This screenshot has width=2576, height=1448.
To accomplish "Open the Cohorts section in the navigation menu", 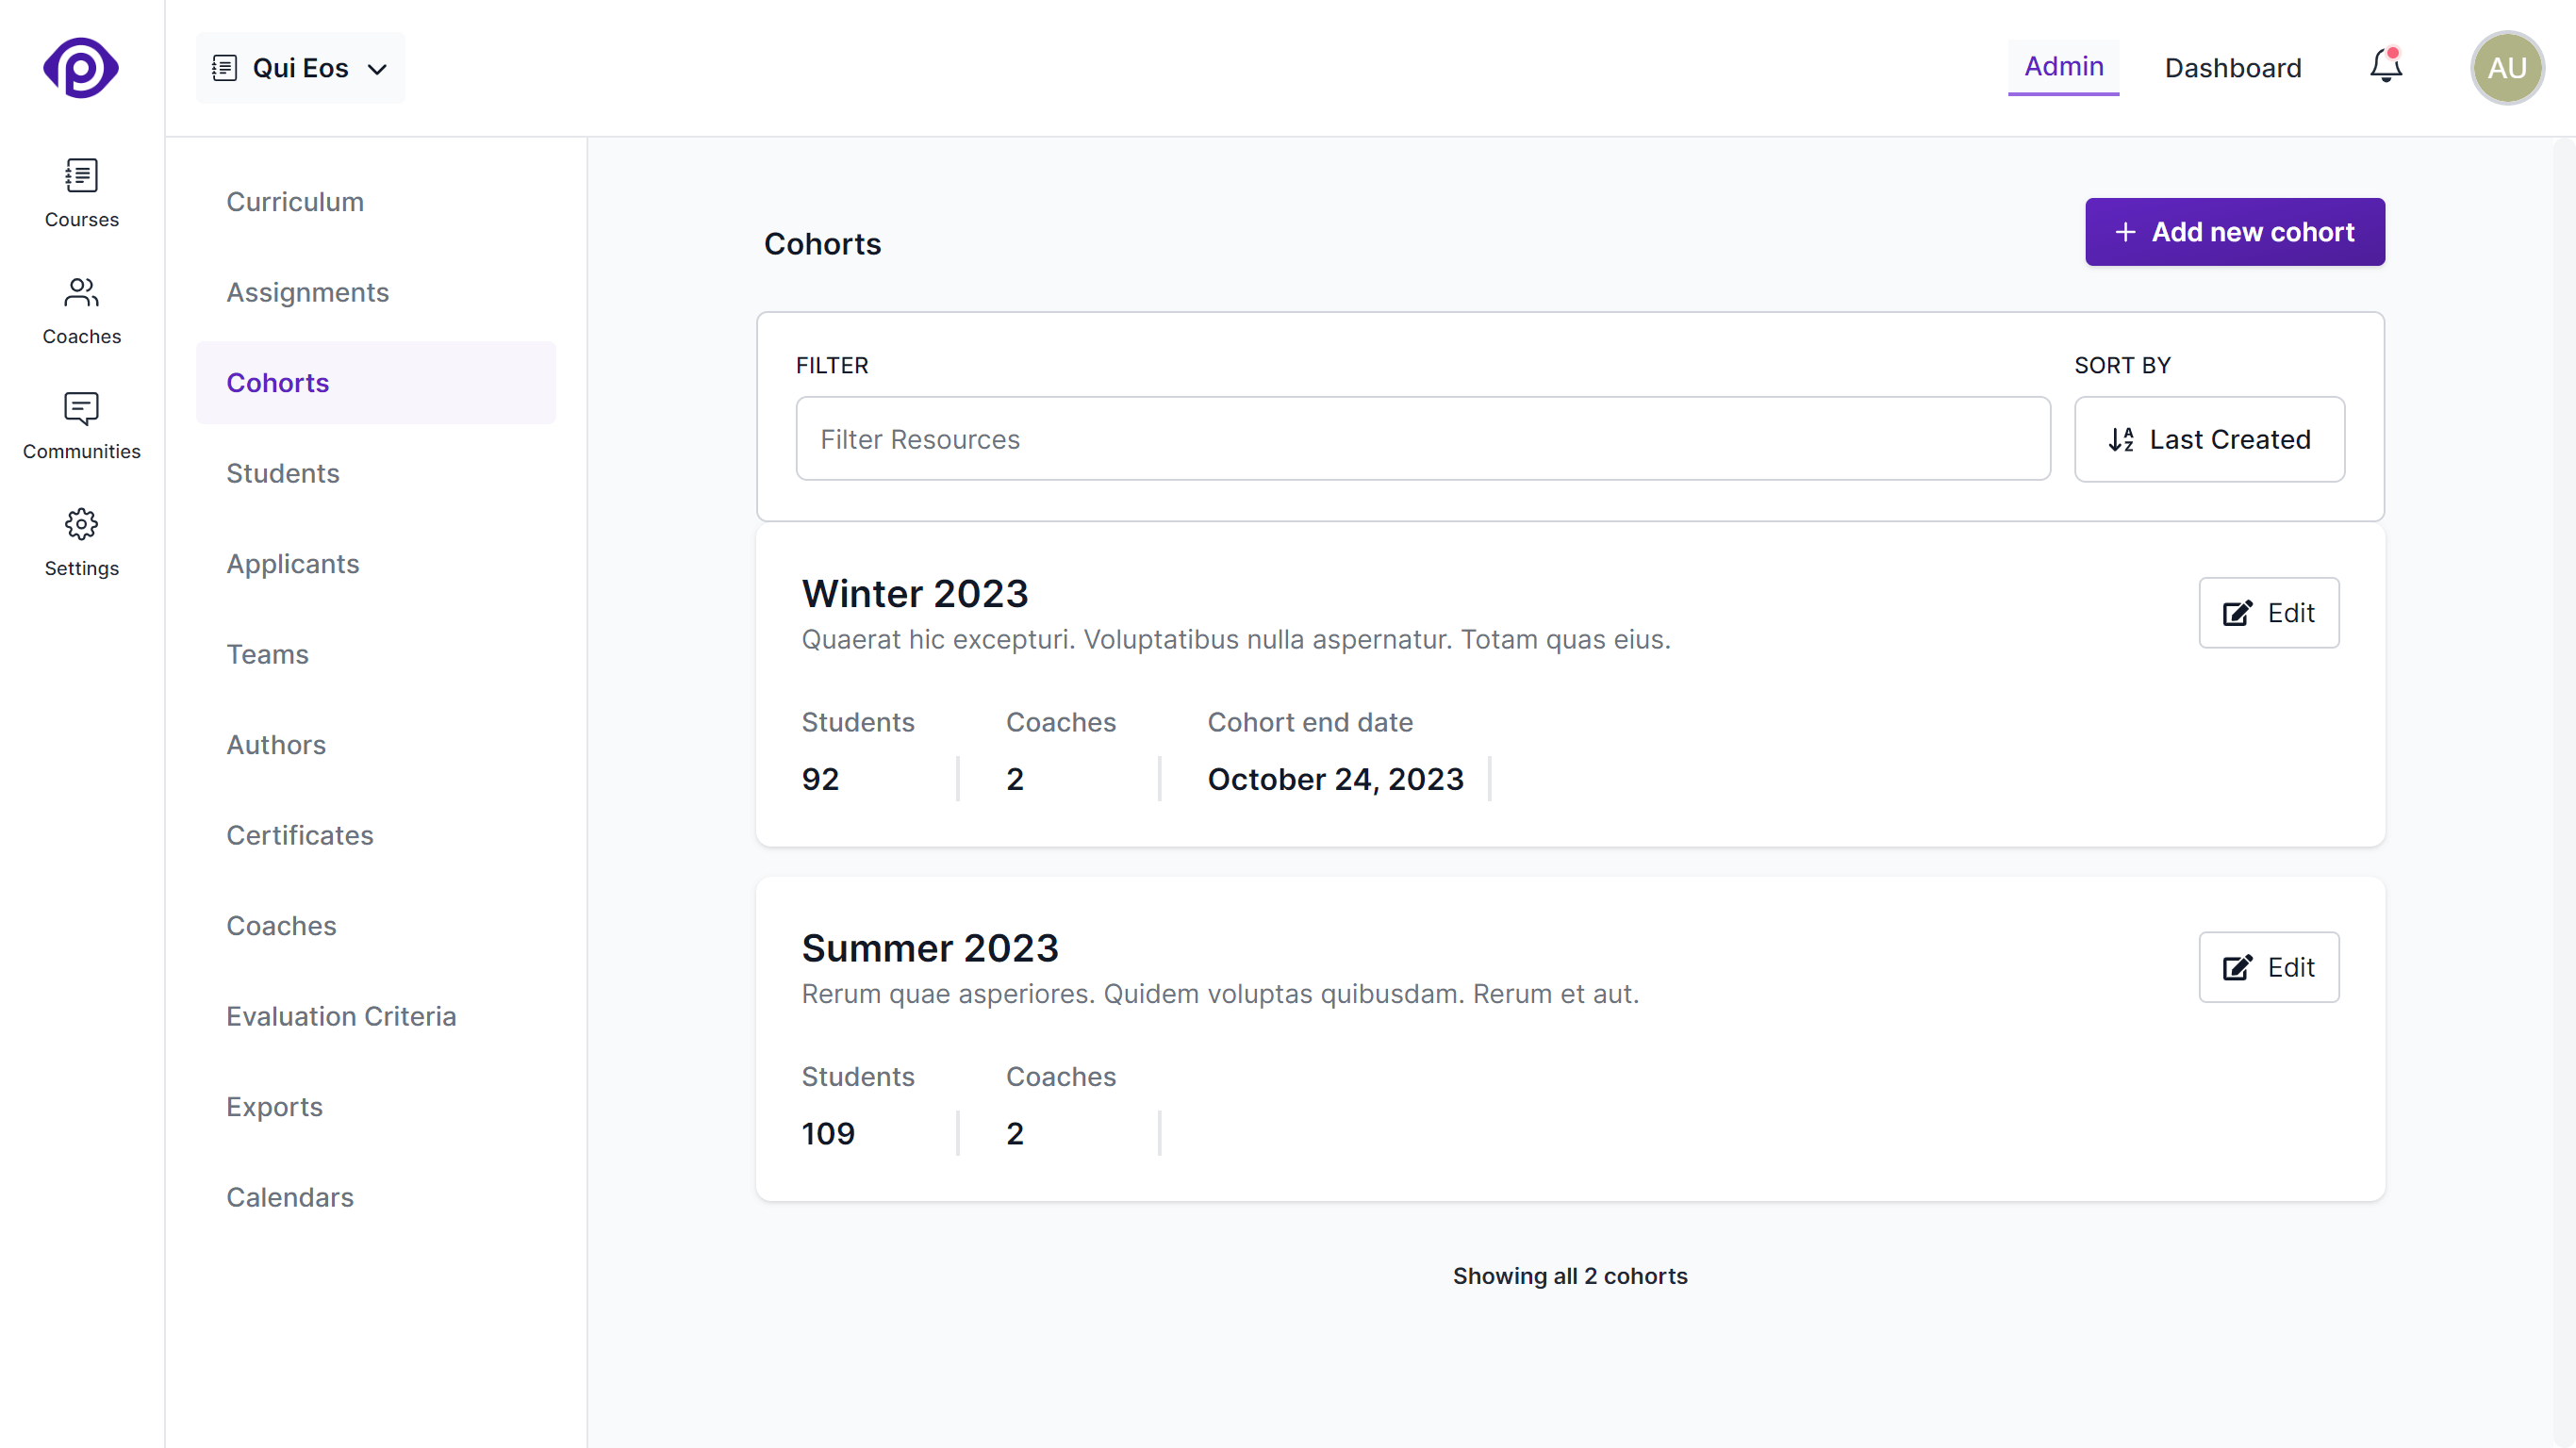I will coord(278,382).
